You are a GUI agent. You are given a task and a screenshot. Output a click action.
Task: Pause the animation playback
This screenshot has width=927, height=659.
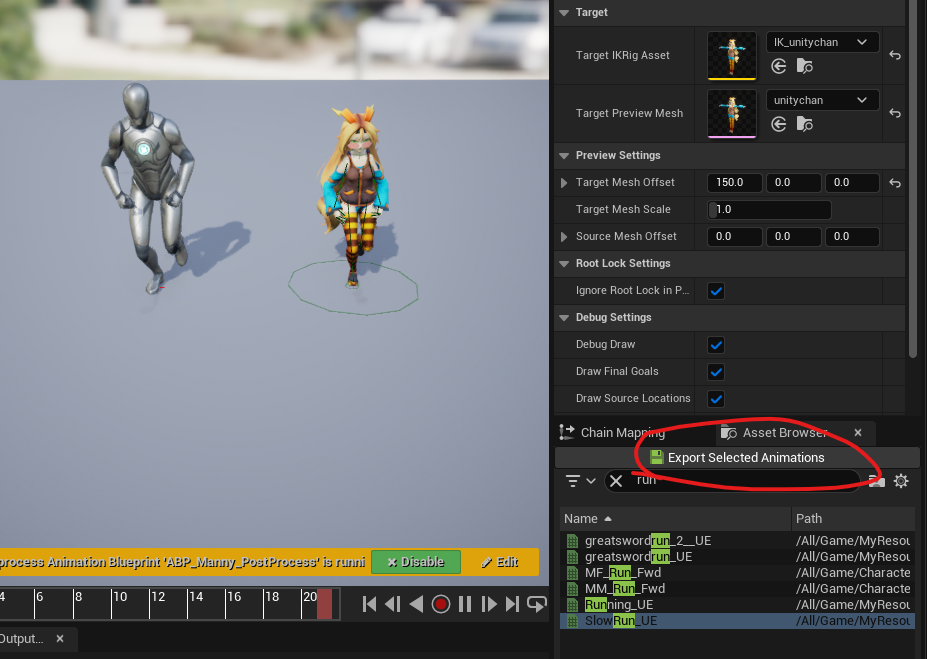tap(465, 604)
